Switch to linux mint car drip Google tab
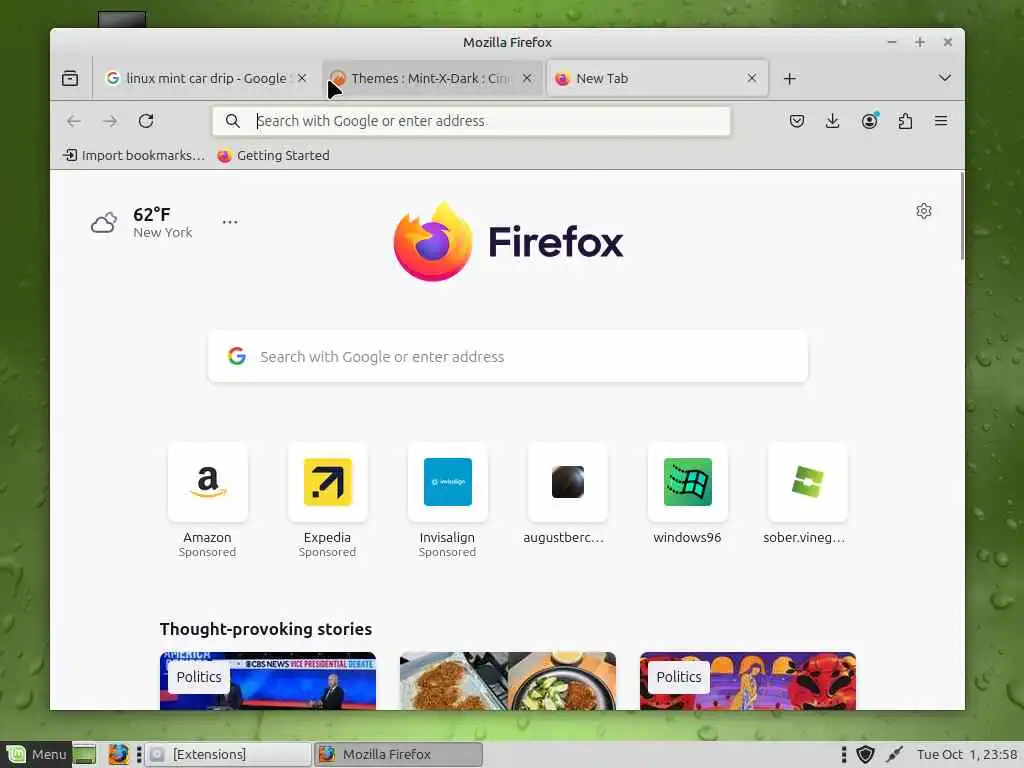This screenshot has height=768, width=1024. 206,78
